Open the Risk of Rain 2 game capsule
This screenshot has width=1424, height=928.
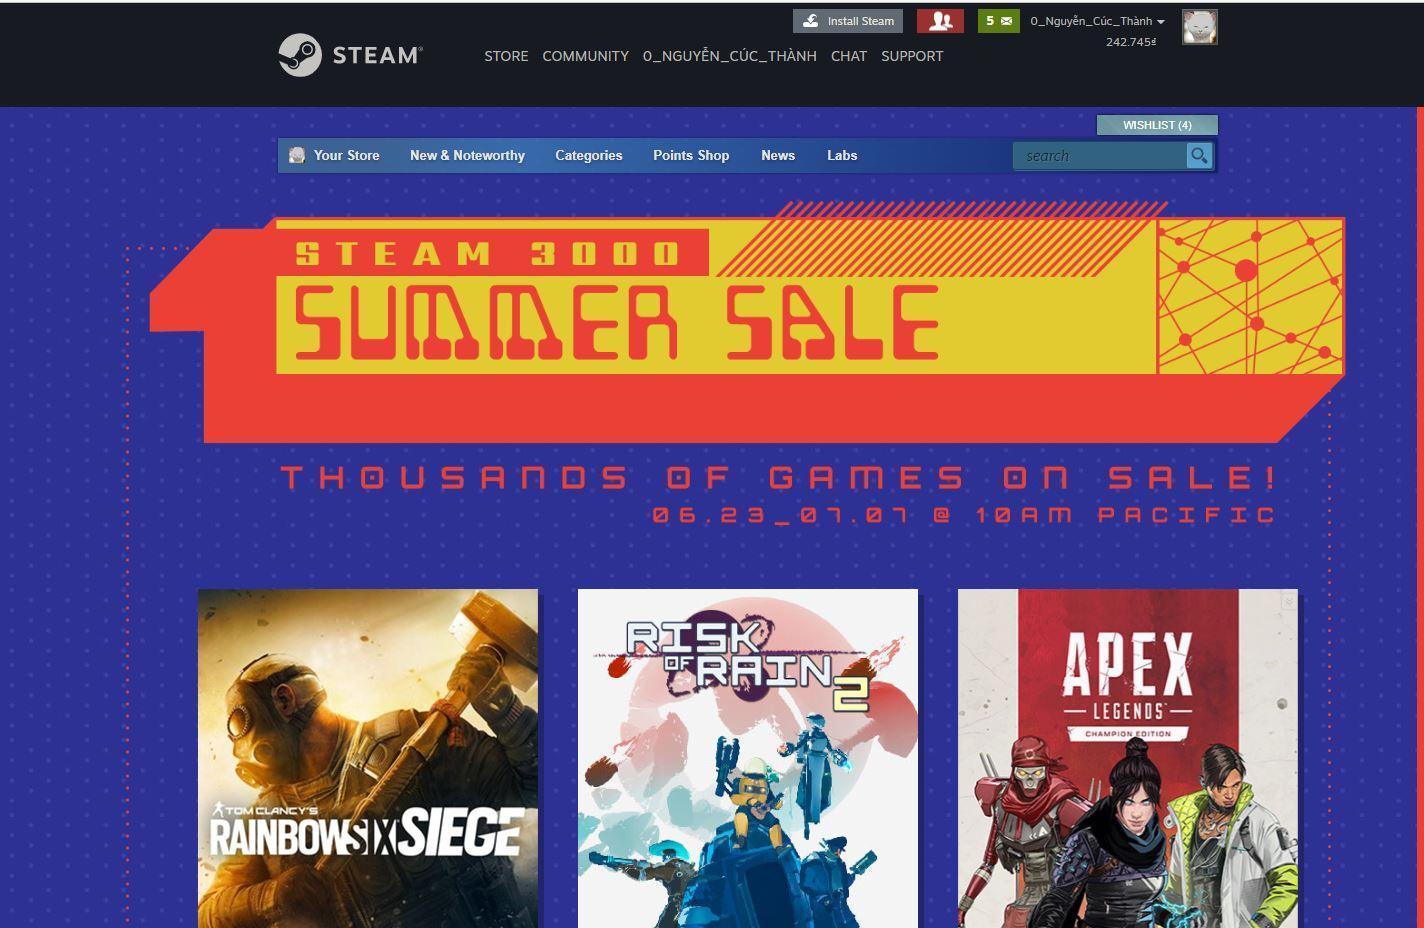748,758
